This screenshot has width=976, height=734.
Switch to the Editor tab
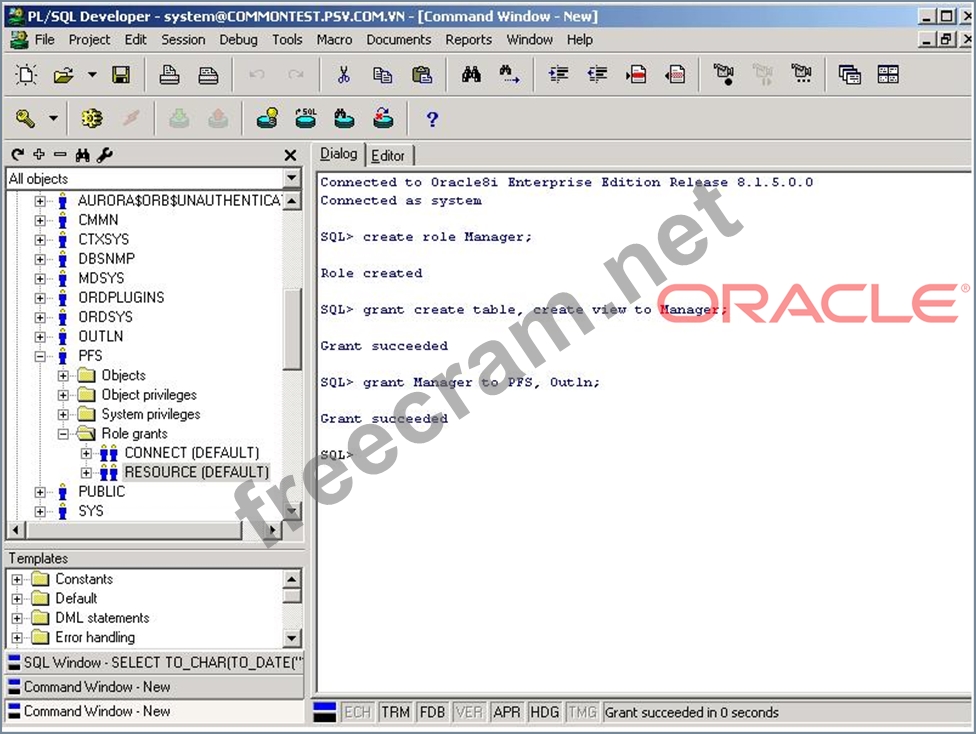click(x=388, y=156)
